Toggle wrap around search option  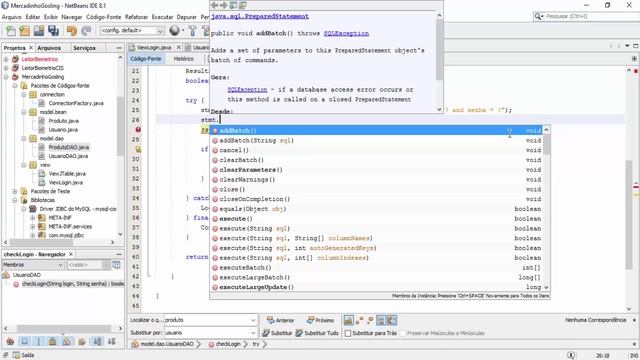[392, 320]
